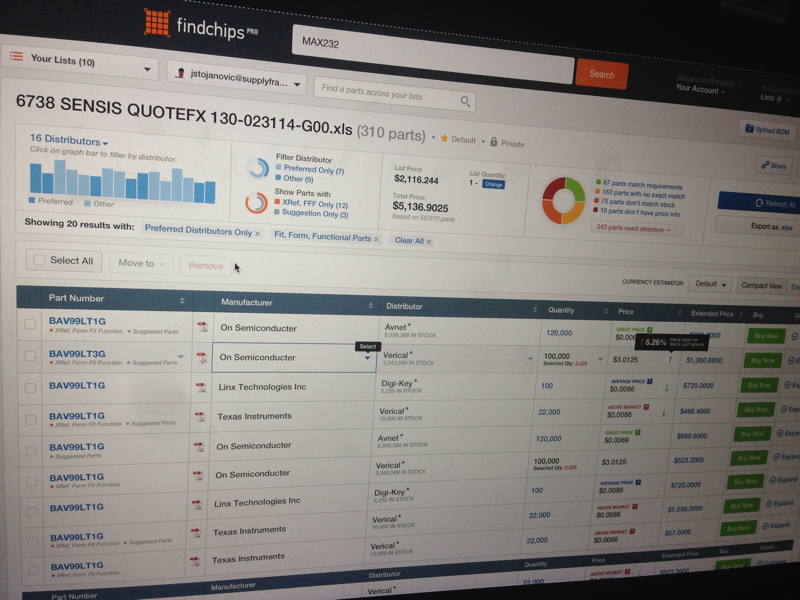Expand the Move to dropdown
The height and width of the screenshot is (600, 800).
point(160,262)
